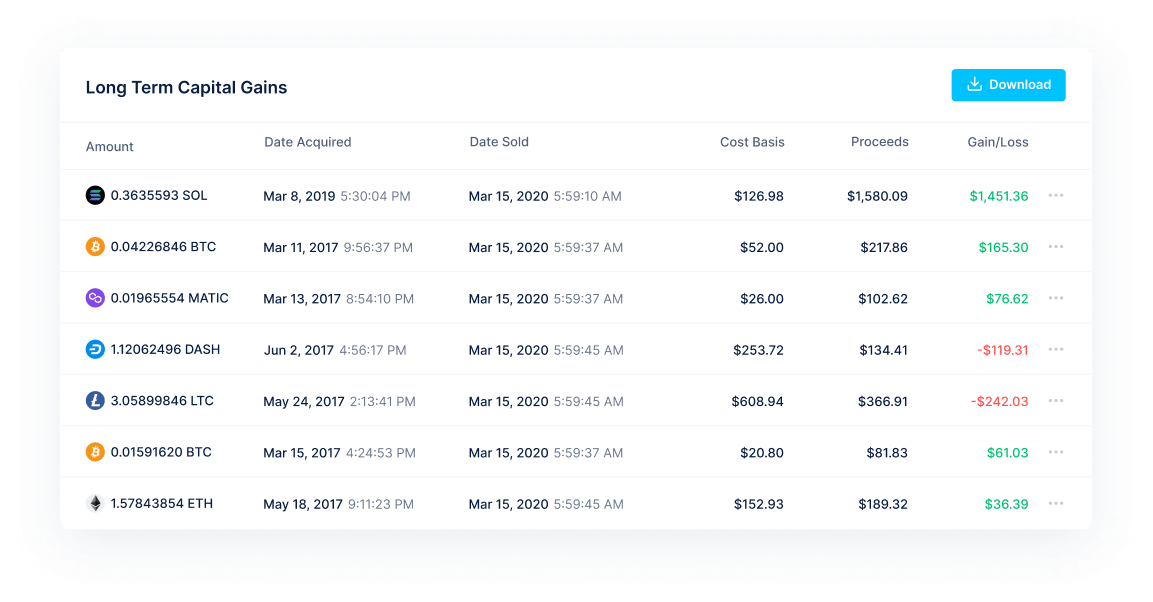Click the green $1,451.36 gain value
Image resolution: width=1153 pixels, height=602 pixels.
998,195
